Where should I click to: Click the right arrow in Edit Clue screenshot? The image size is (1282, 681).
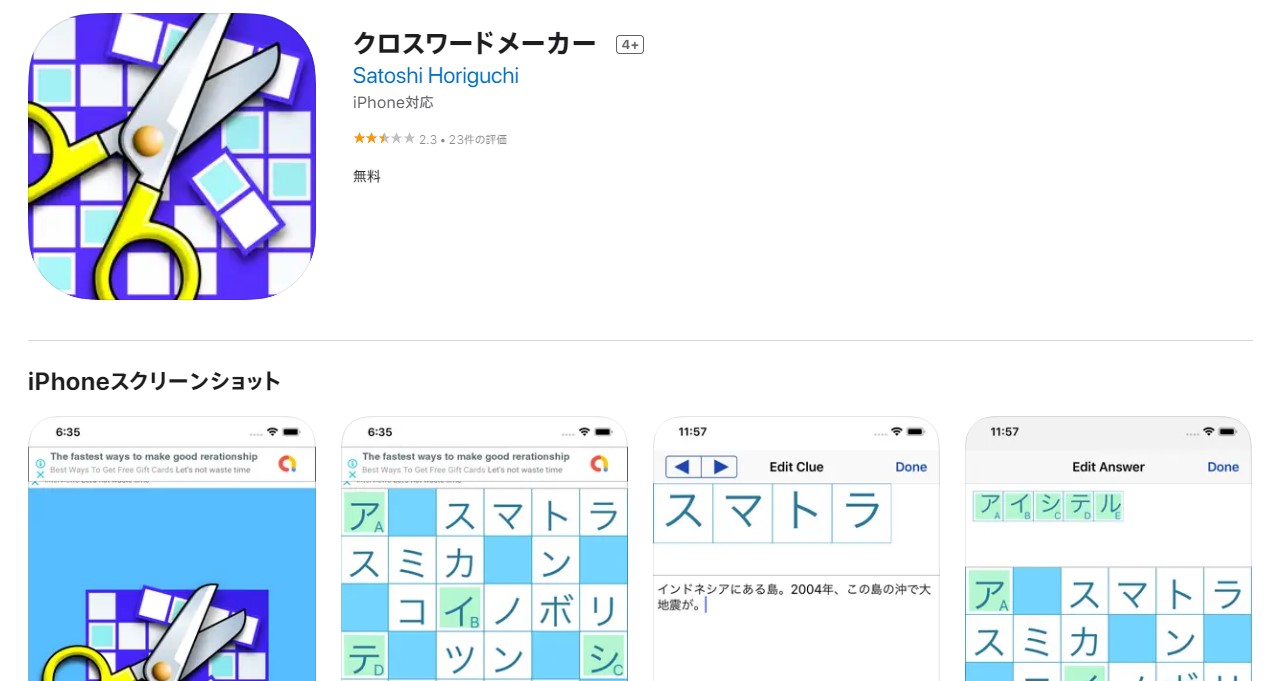(720, 467)
